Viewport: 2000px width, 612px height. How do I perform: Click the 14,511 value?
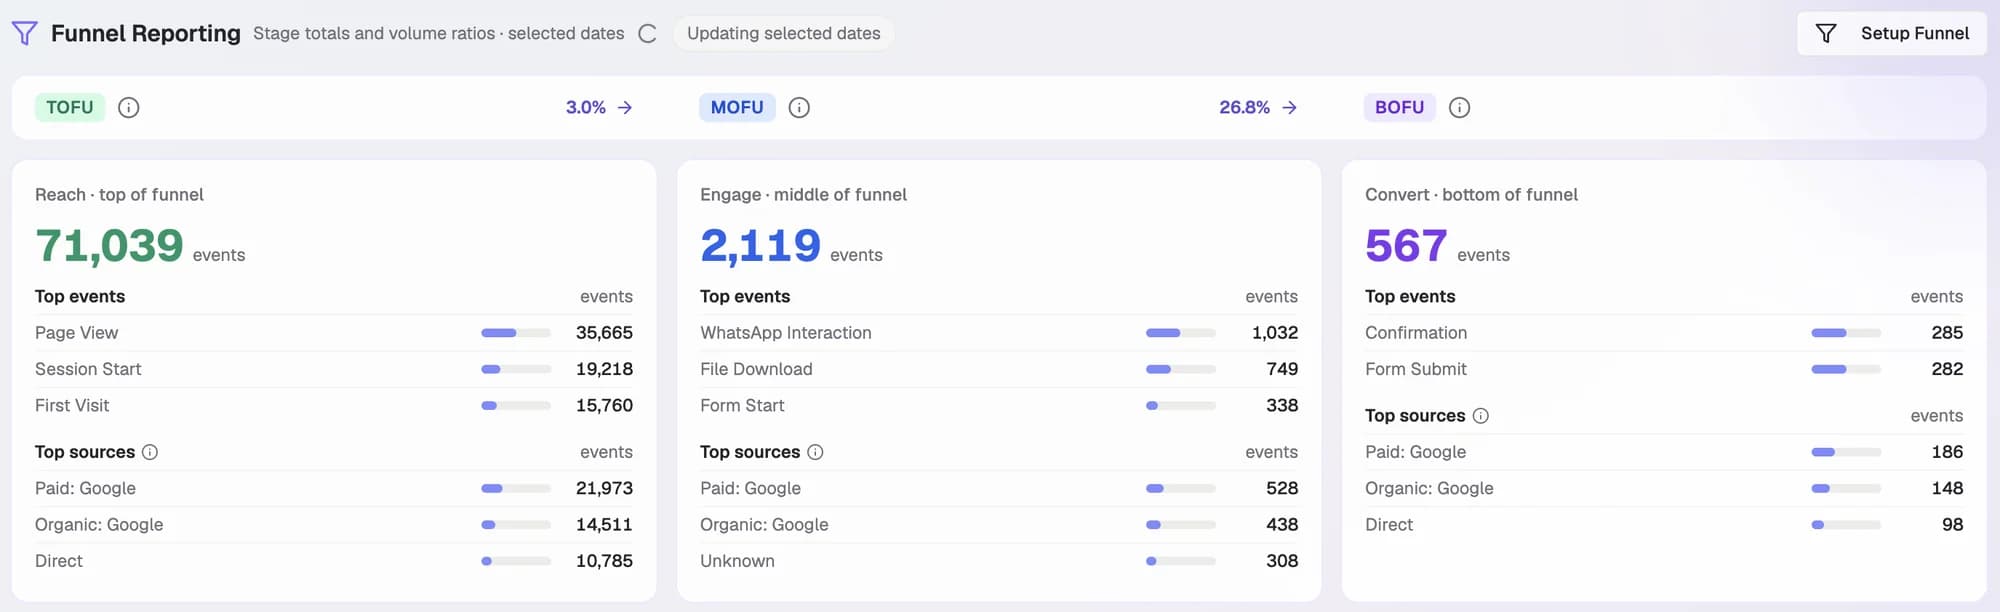[x=604, y=524]
